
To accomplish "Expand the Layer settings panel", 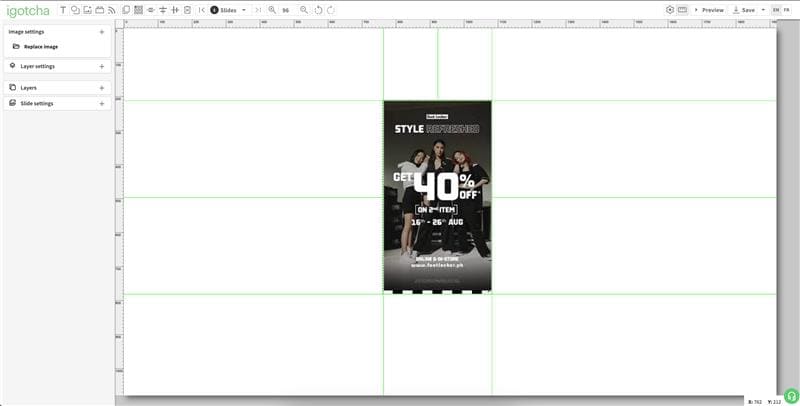I will click(102, 66).
